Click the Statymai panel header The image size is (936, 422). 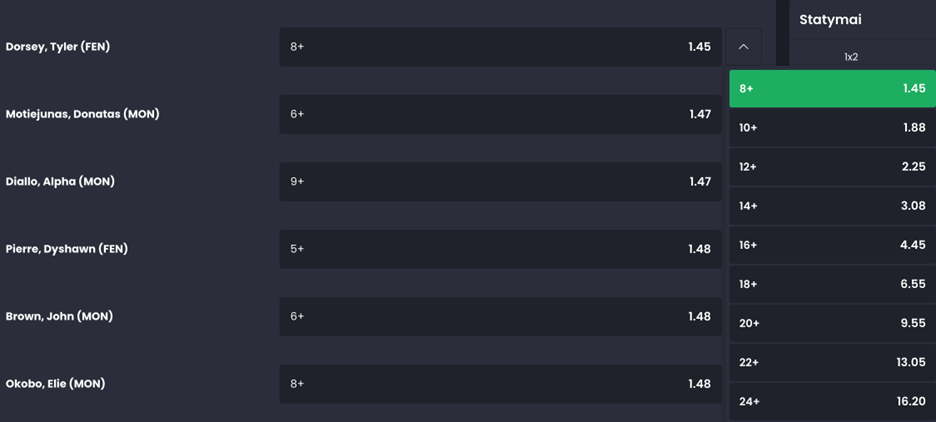[x=830, y=20]
